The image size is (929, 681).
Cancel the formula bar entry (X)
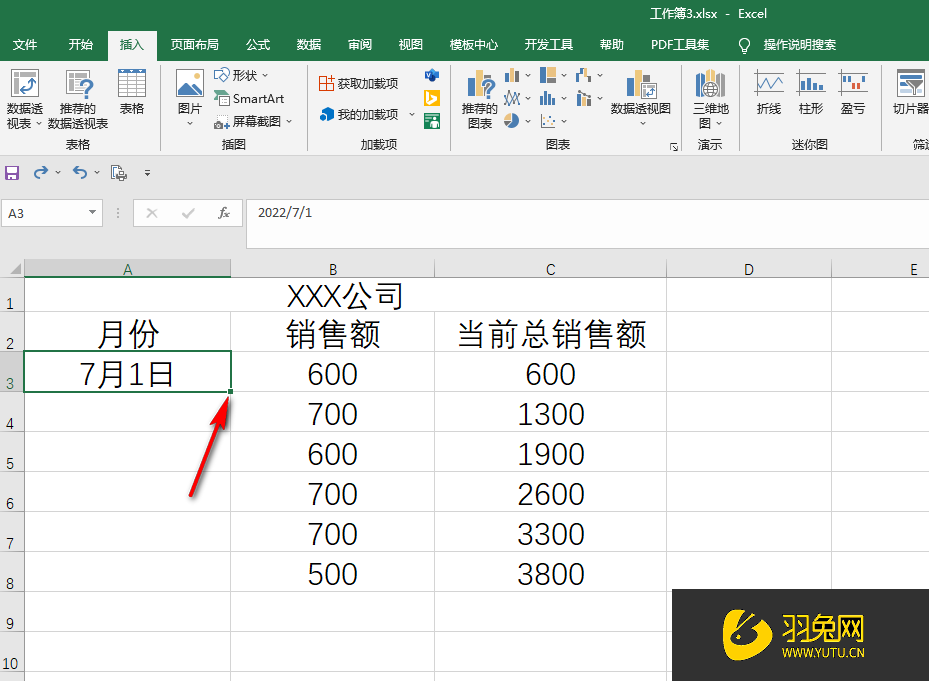(x=152, y=213)
